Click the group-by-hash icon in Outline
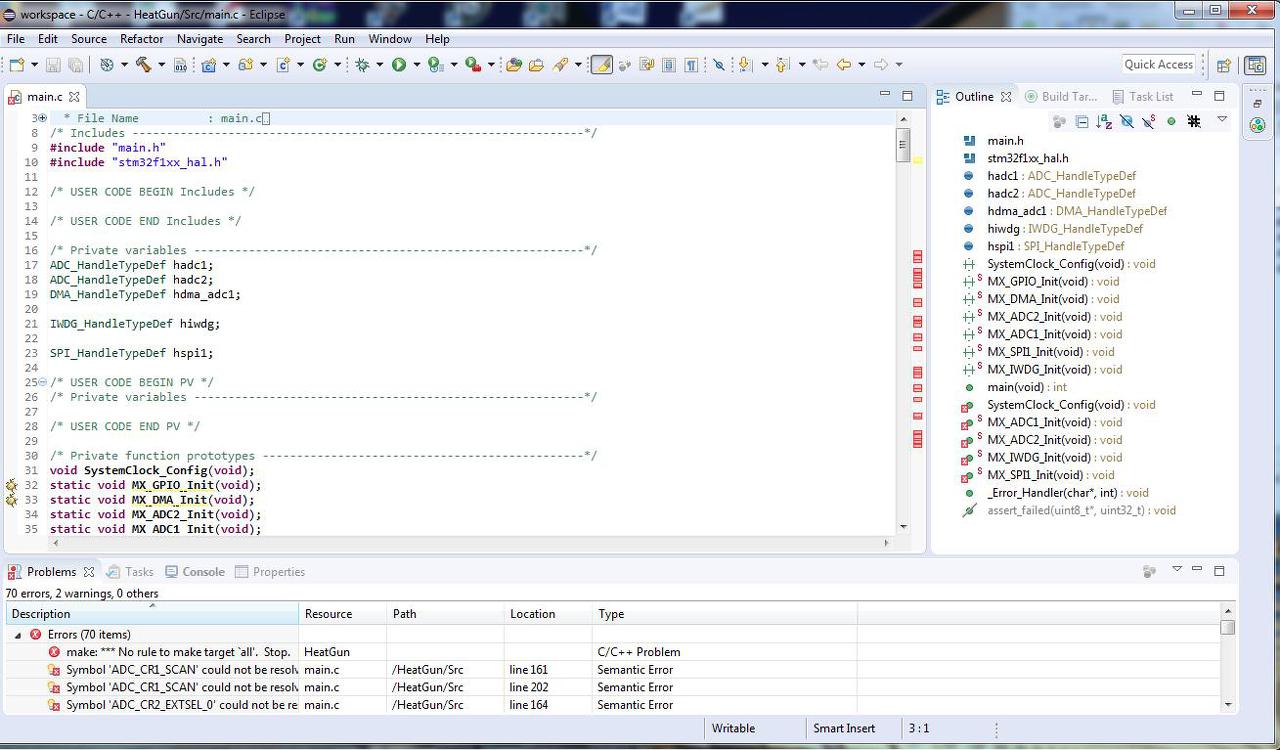Image resolution: width=1280 pixels, height=750 pixels. [x=1194, y=121]
